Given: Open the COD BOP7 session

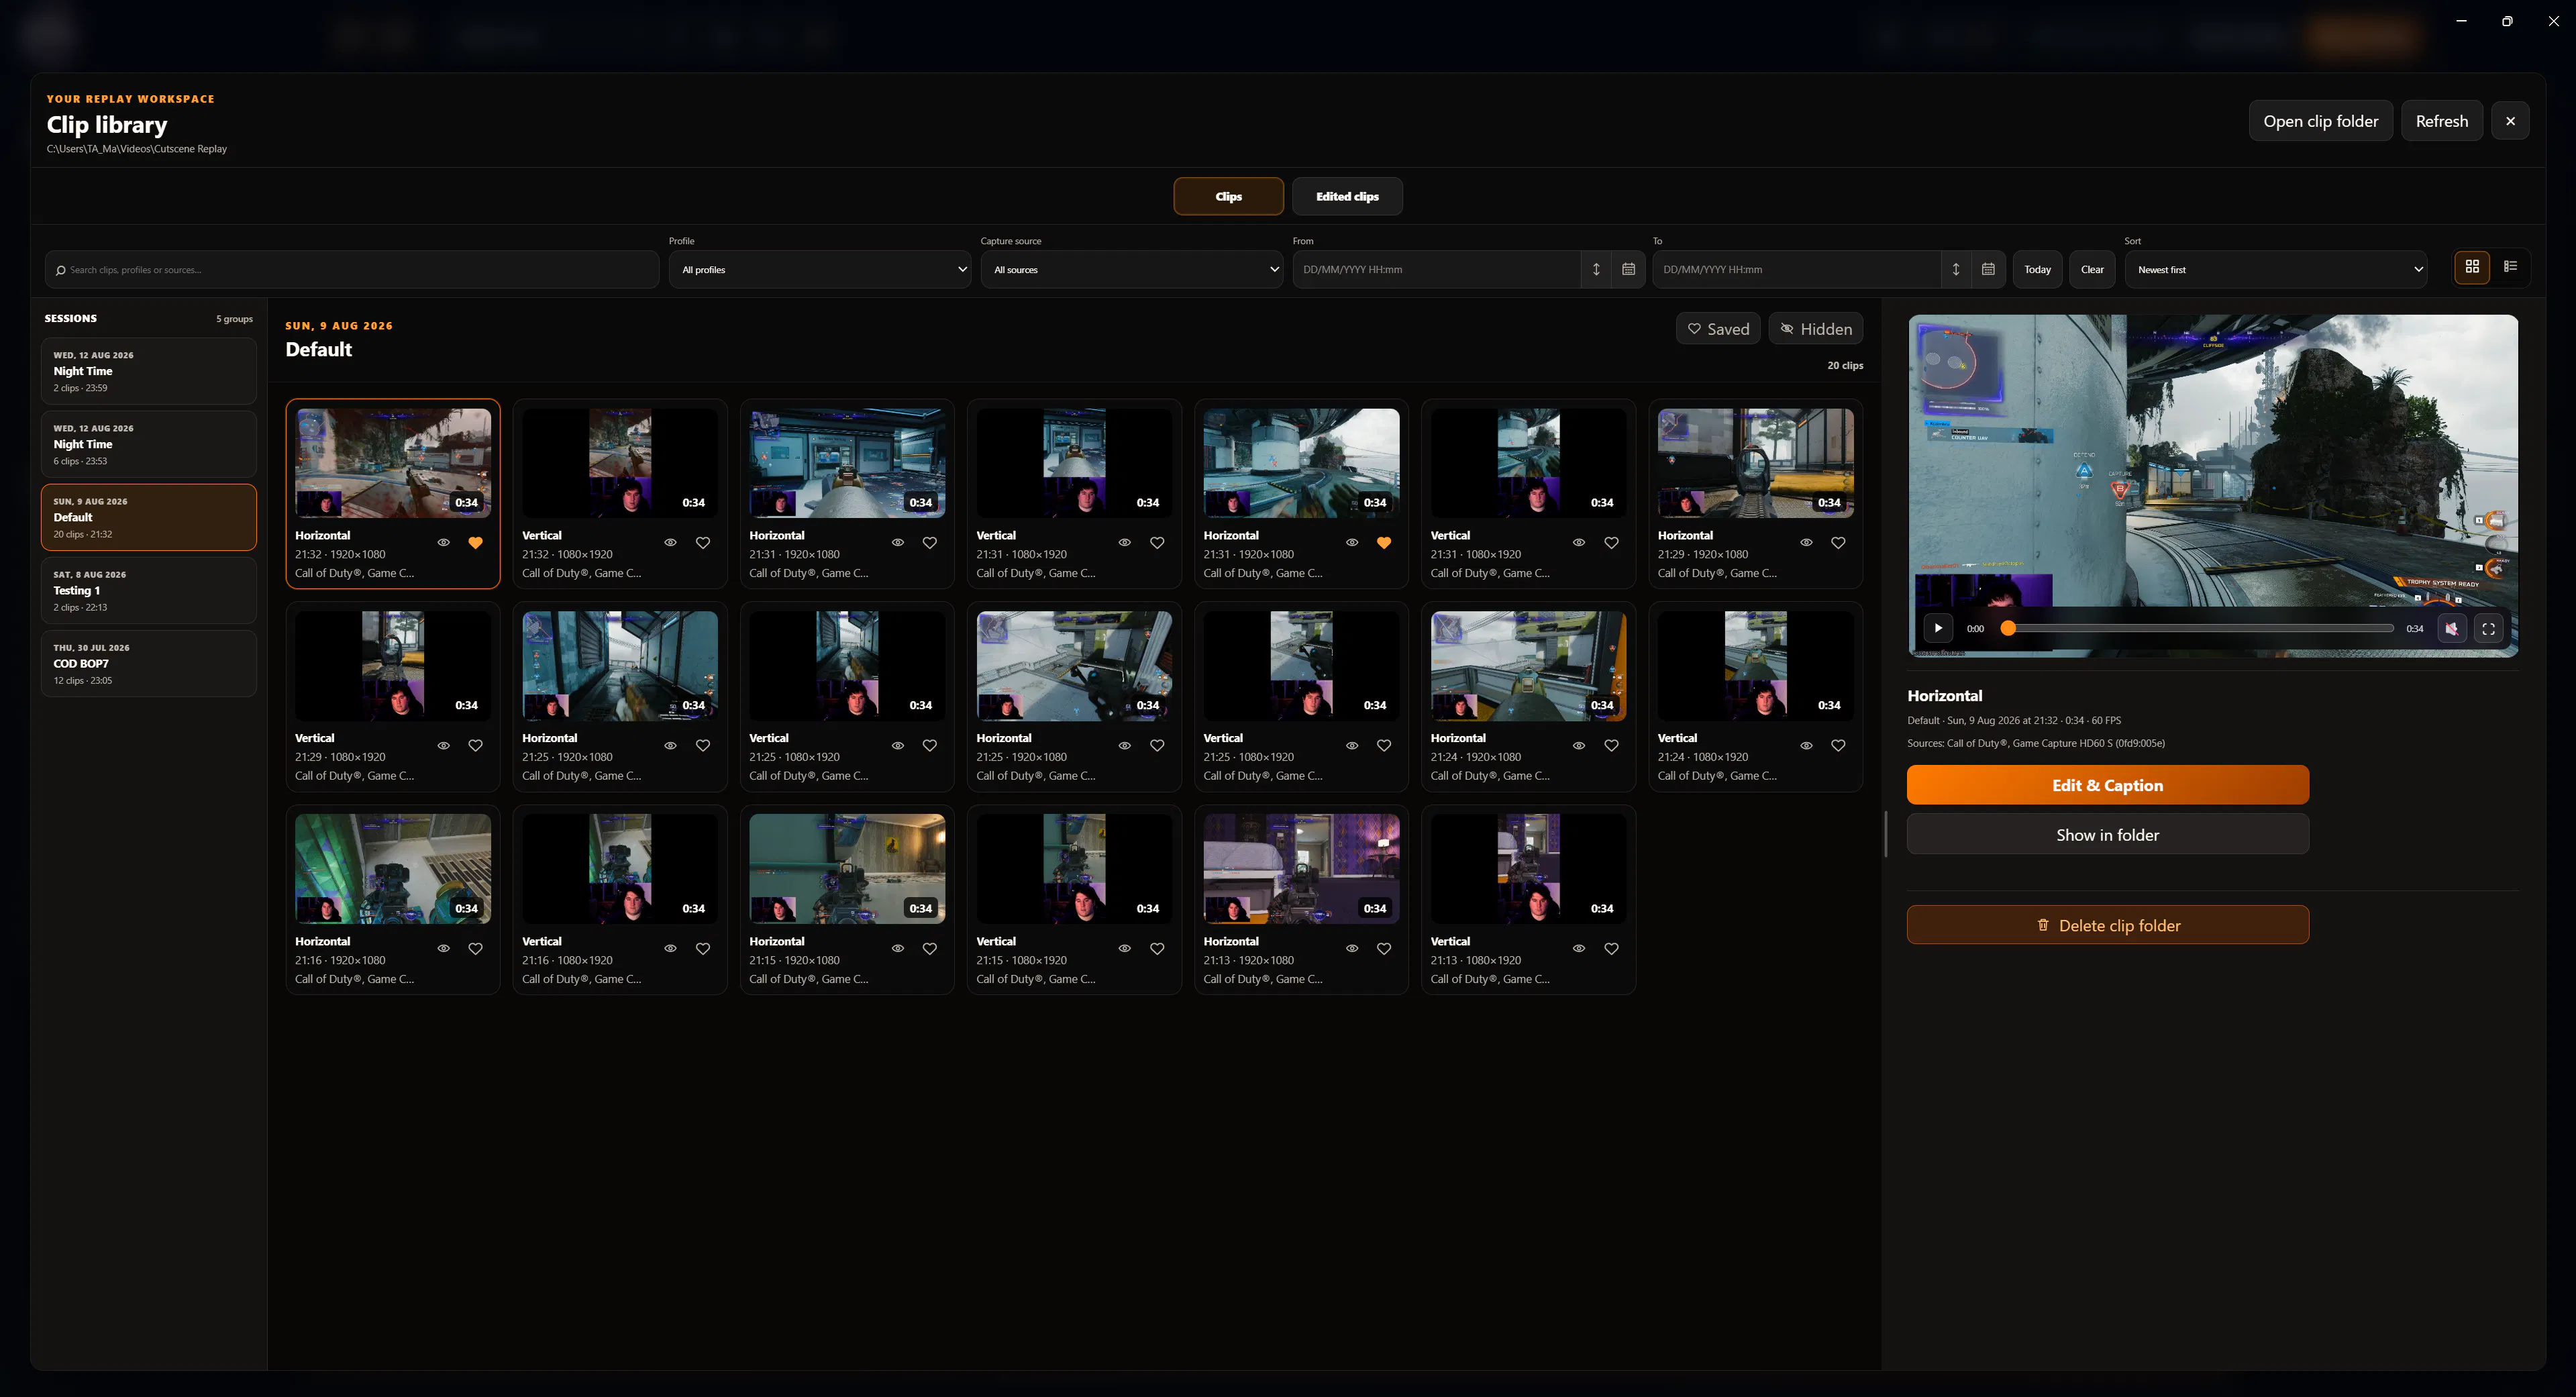Looking at the screenshot, I should pos(149,663).
